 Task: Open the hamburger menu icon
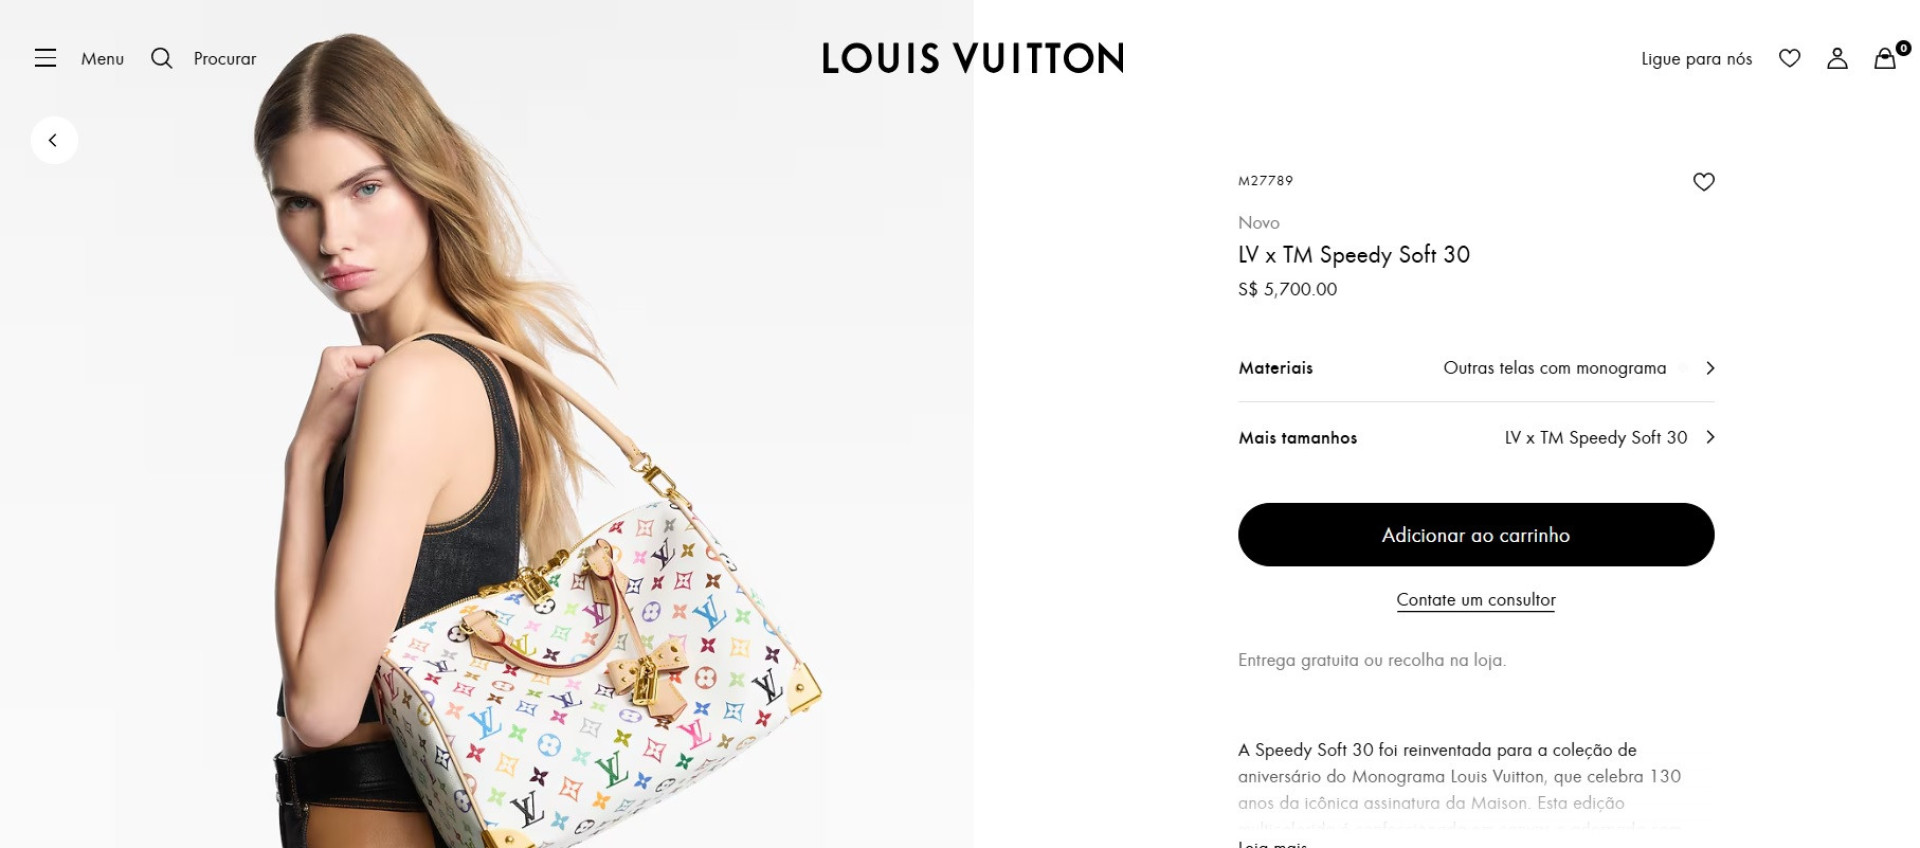[x=45, y=58]
